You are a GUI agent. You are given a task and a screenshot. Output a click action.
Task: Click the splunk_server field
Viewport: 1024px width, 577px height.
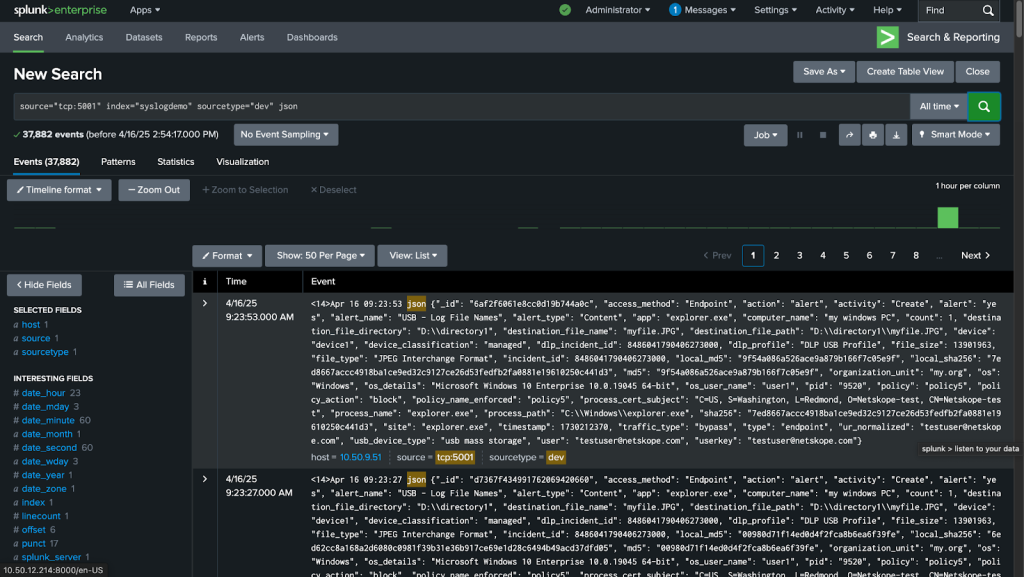pos(51,557)
